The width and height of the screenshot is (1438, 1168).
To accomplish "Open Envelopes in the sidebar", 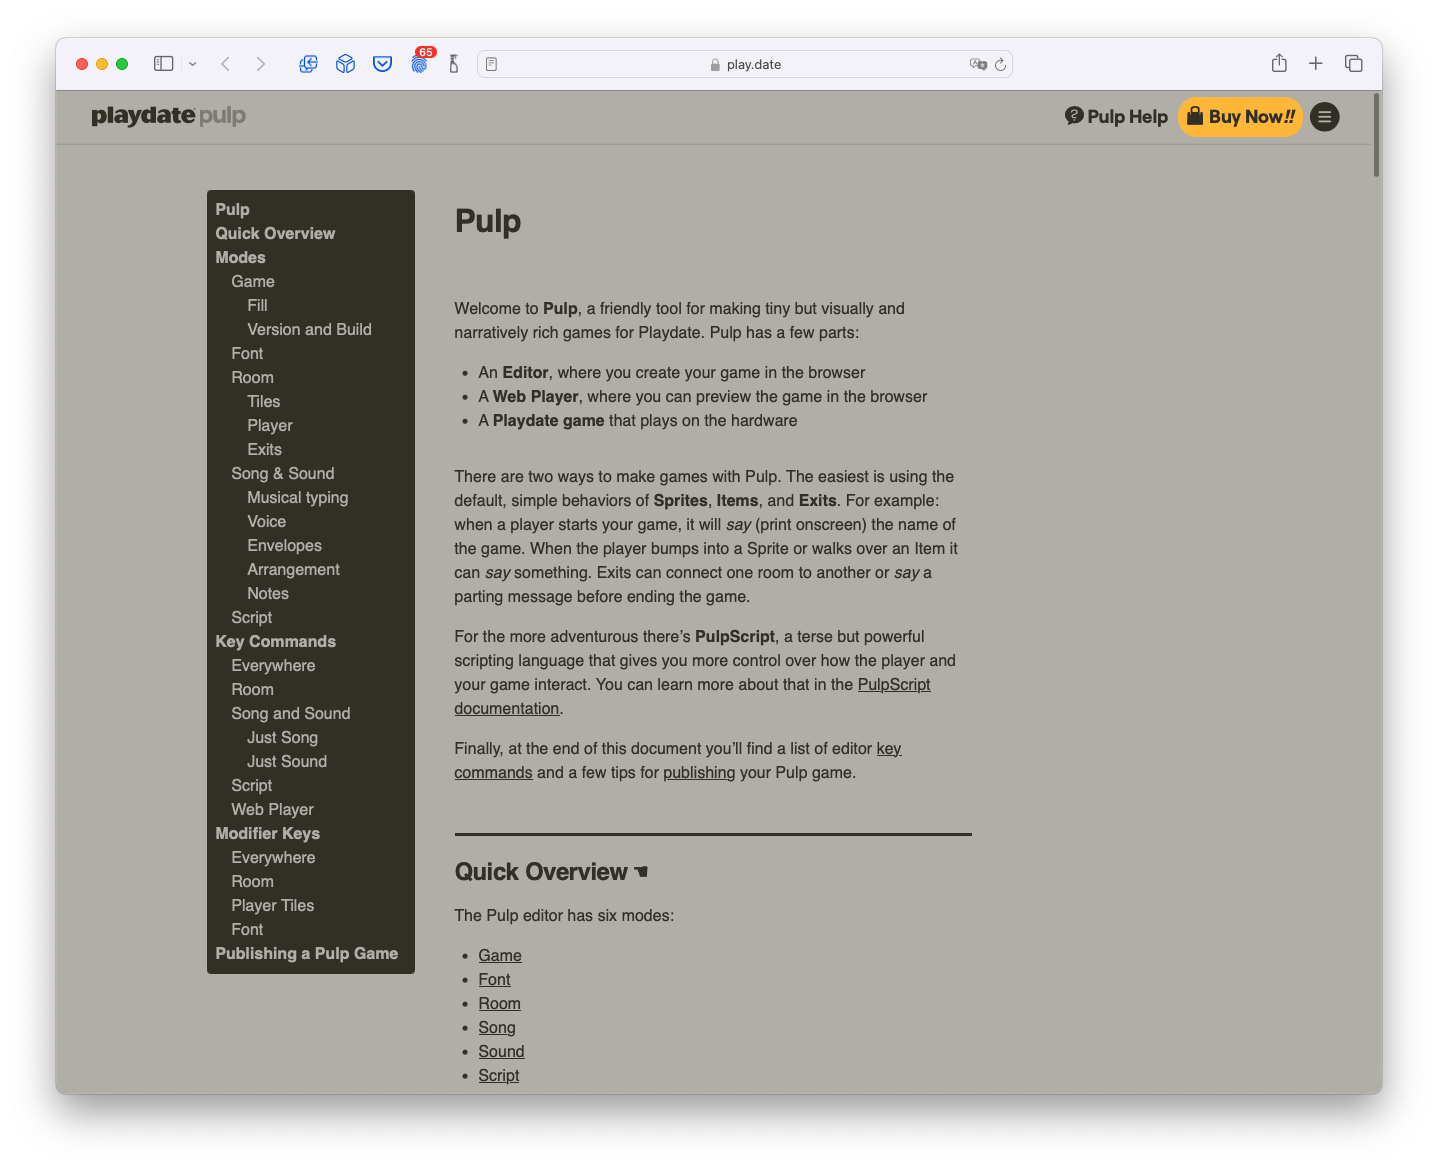I will tap(285, 545).
